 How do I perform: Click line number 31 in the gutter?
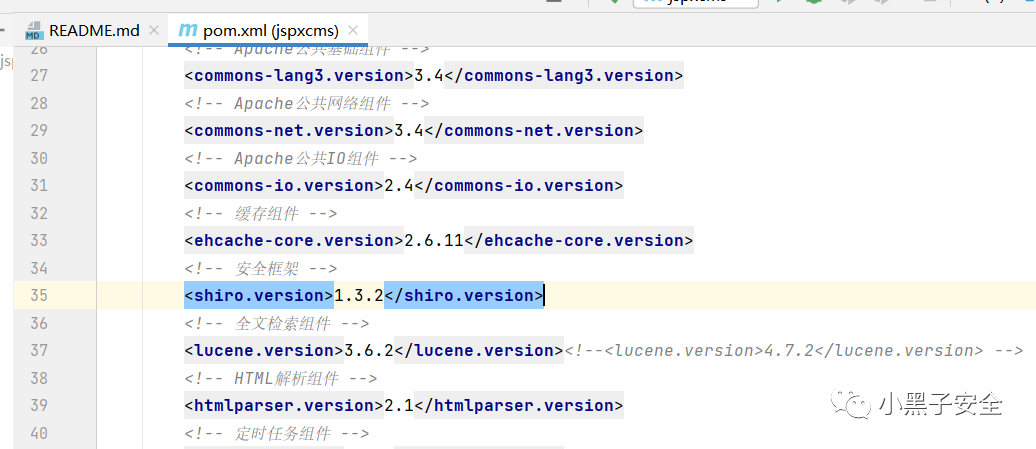click(39, 186)
